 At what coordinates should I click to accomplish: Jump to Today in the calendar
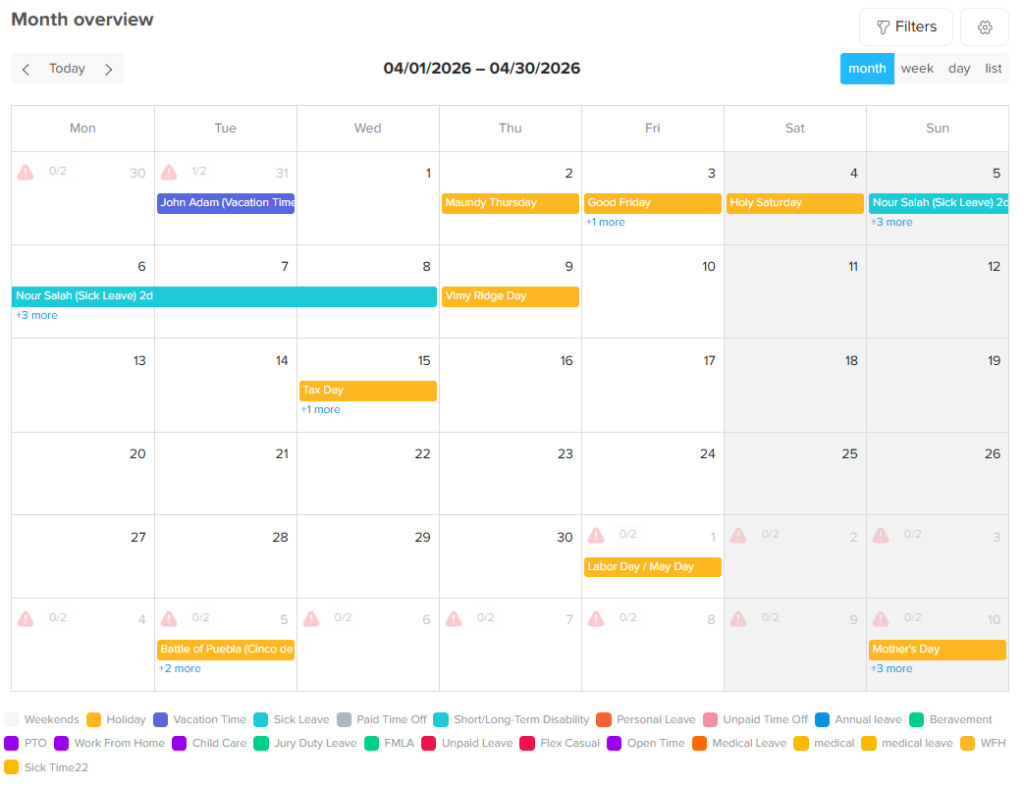point(67,69)
